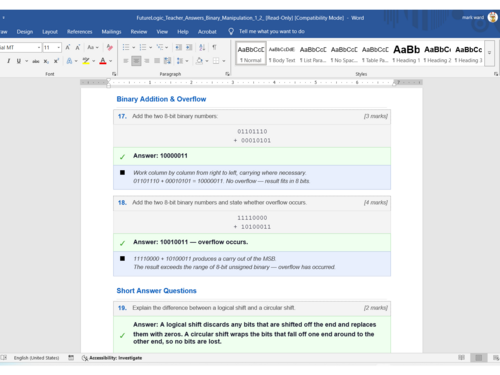
Task: Increase paragraph indent
Action: coord(189,47)
